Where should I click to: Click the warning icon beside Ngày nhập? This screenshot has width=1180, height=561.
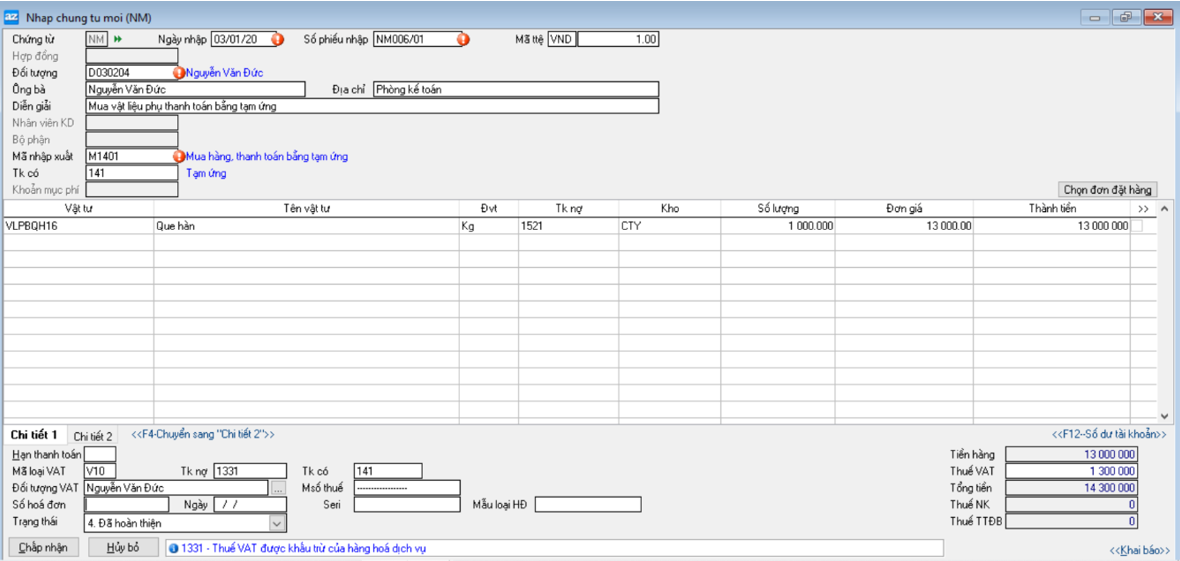pyautogui.click(x=278, y=39)
